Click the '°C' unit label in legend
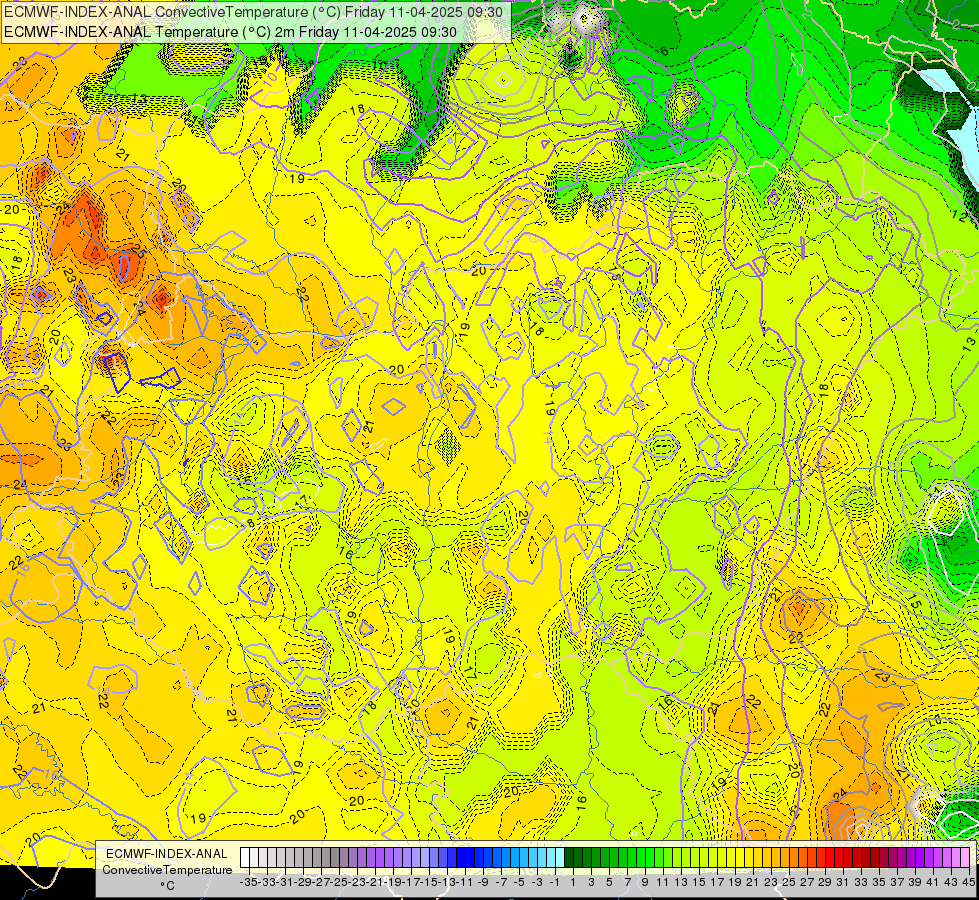This screenshot has height=900, width=979. tap(167, 886)
